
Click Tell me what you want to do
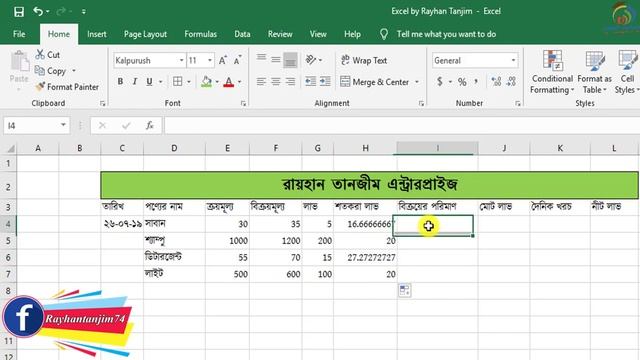[x=446, y=34]
